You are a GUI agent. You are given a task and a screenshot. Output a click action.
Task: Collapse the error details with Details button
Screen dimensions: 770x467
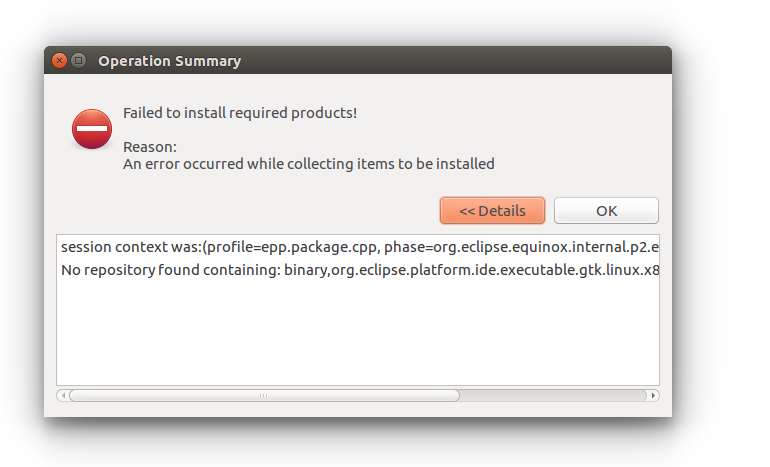click(492, 211)
